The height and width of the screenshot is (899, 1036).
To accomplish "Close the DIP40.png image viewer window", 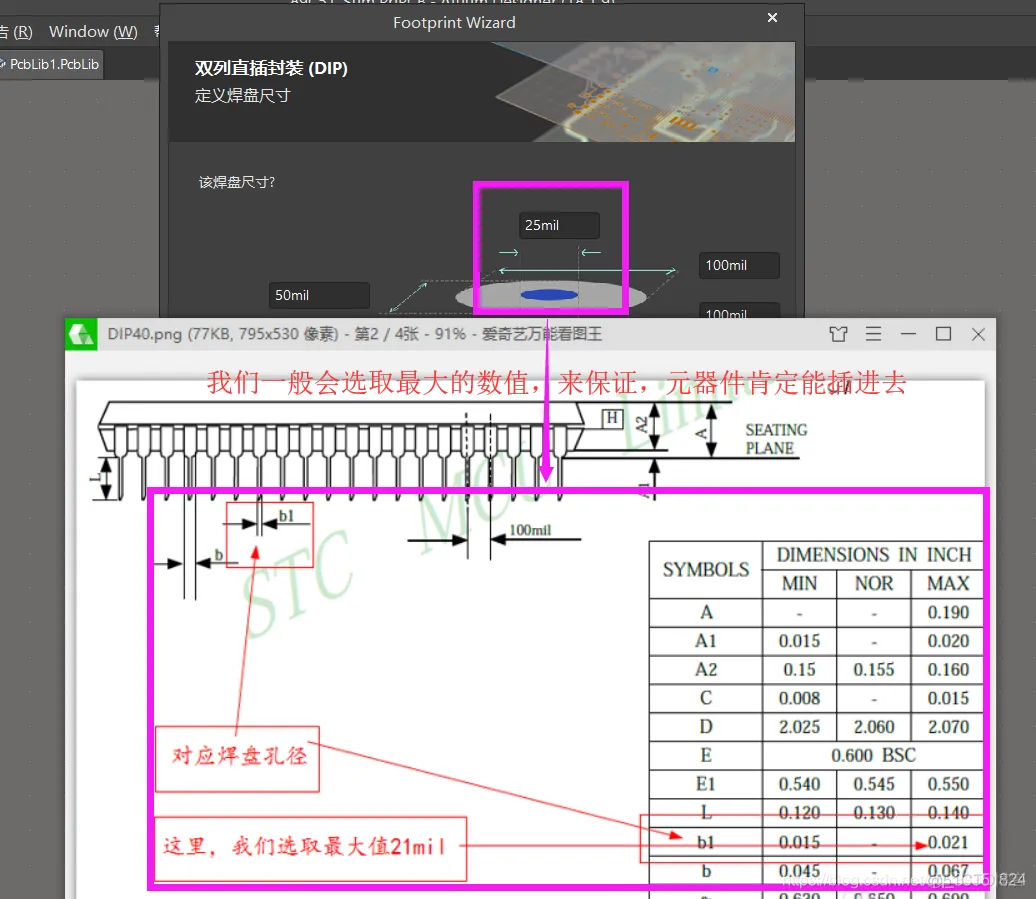I will [x=979, y=334].
